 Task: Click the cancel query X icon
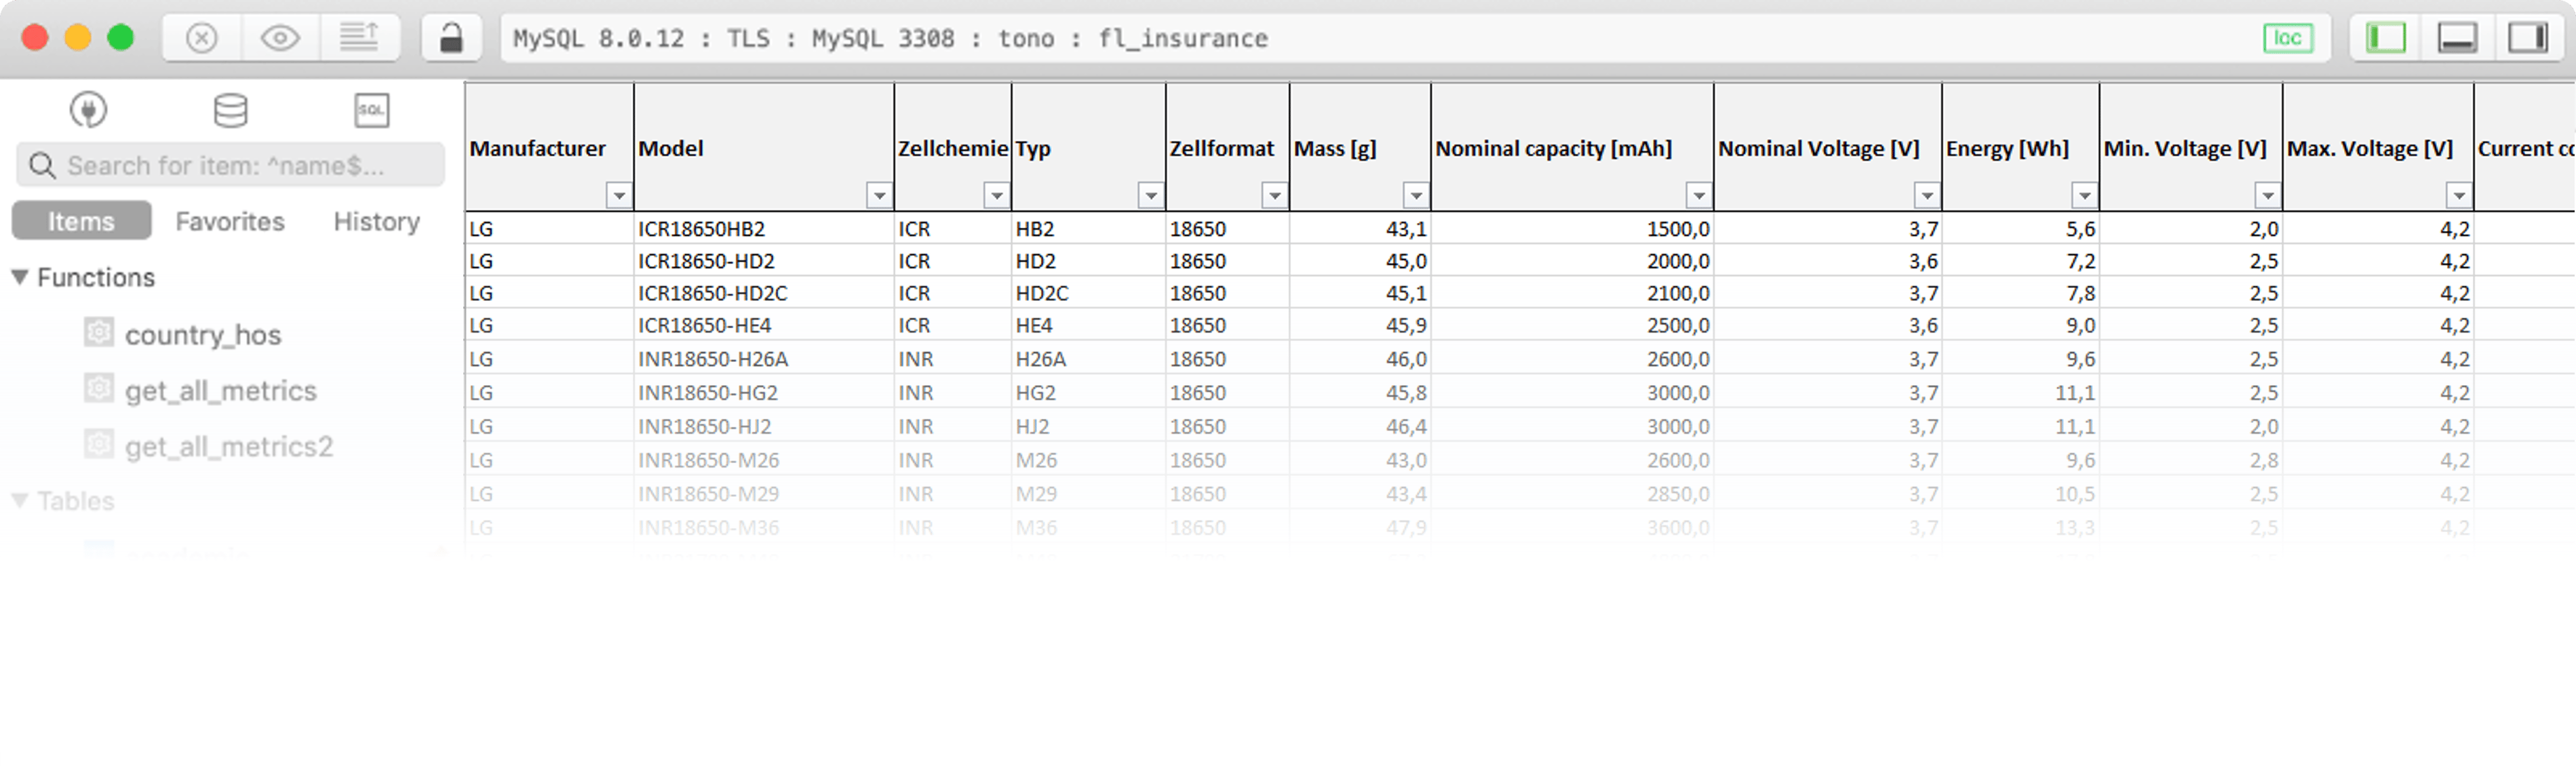click(x=202, y=38)
